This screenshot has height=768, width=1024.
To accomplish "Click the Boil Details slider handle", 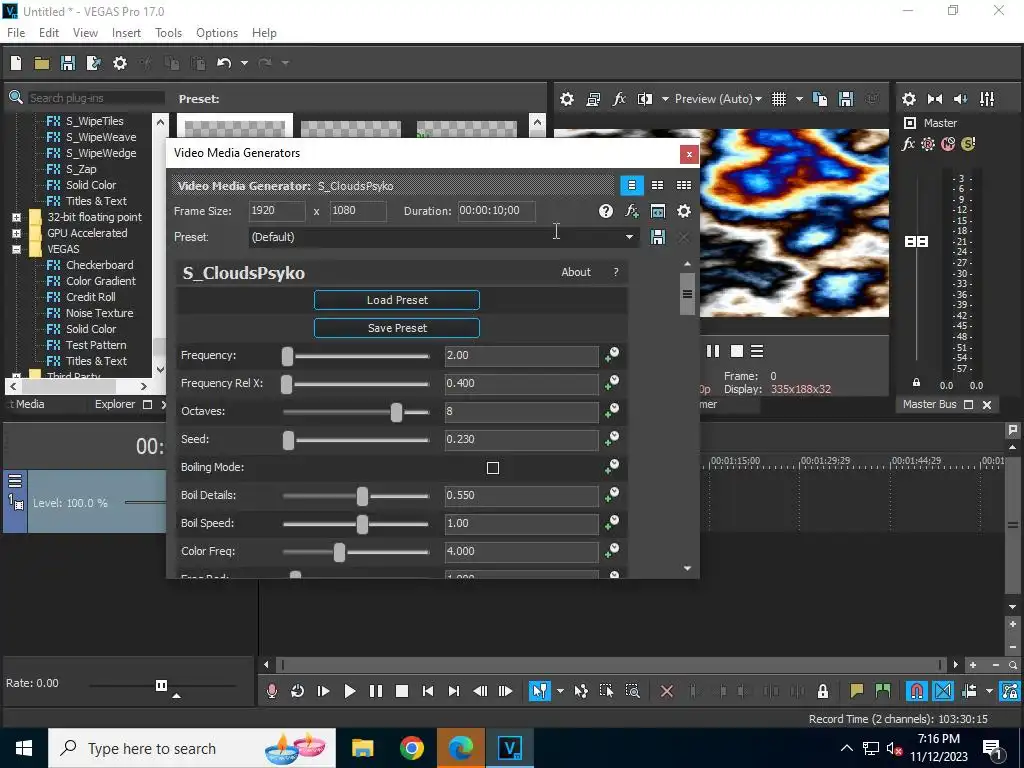I will (362, 496).
